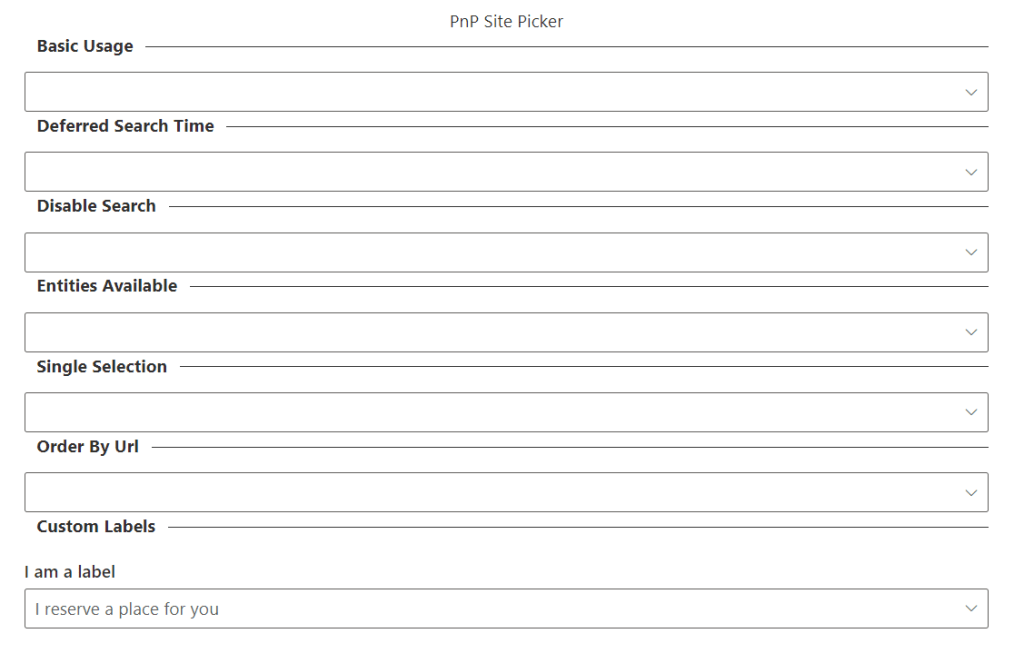Click the Basic Usage dropdown chevron icon
The width and height of the screenshot is (1024, 663).
[970, 92]
